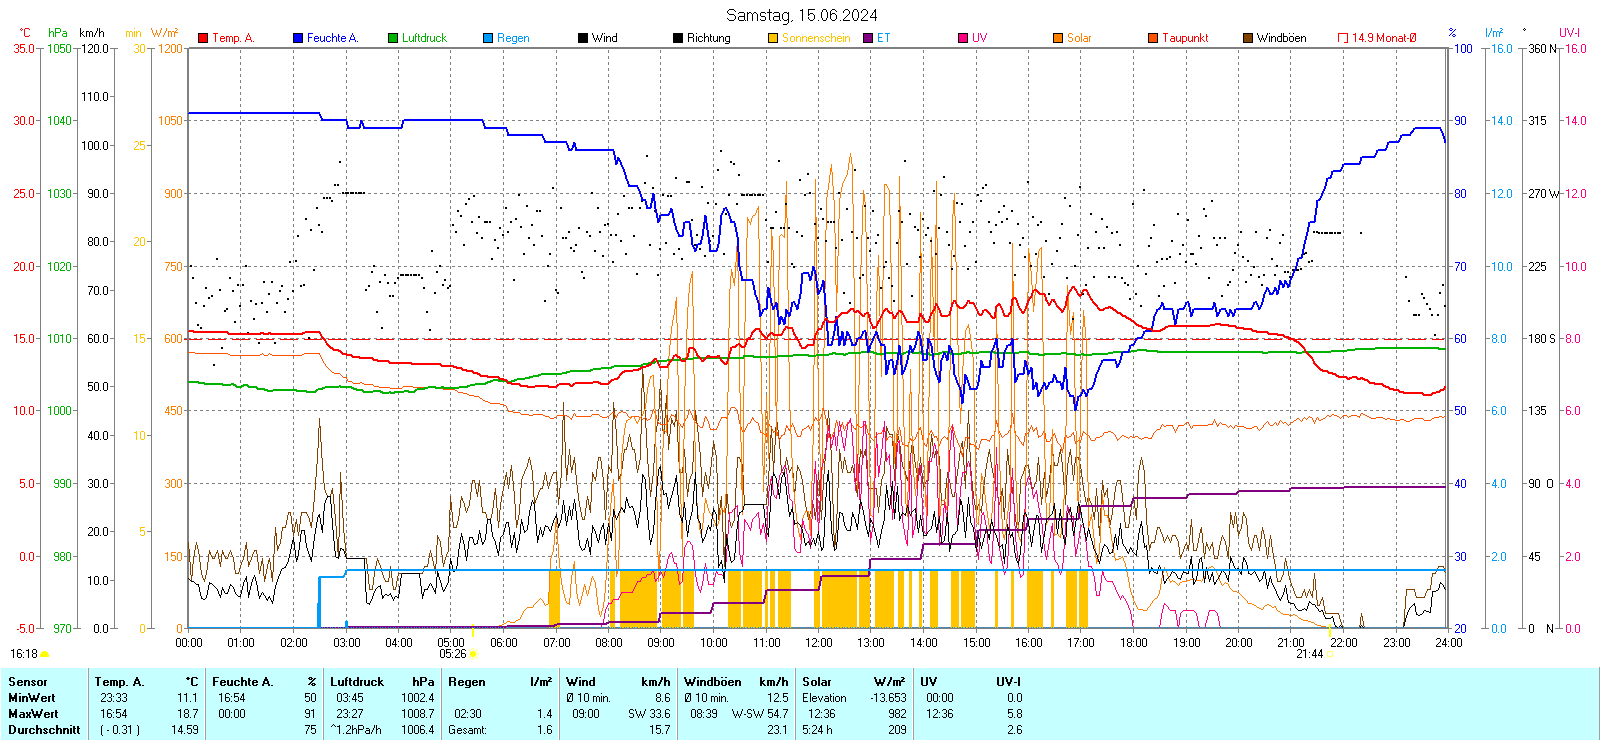Image resolution: width=1600 pixels, height=740 pixels.
Task: Click the chart title Samstag, 15.06.2024
Action: (x=801, y=15)
